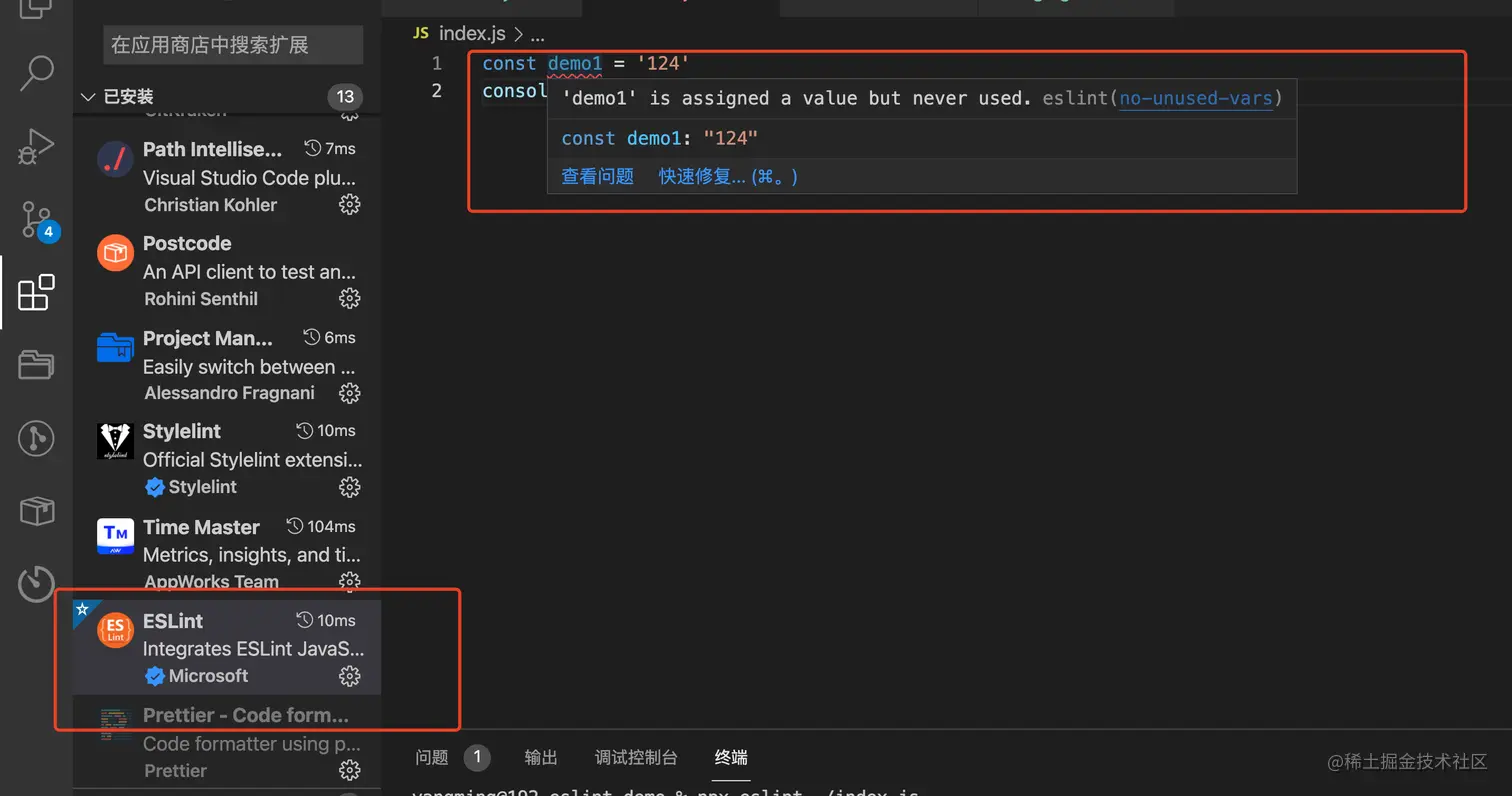Screen dimensions: 1512x796
Task: Select the Time Master extension title
Action: (x=201, y=527)
